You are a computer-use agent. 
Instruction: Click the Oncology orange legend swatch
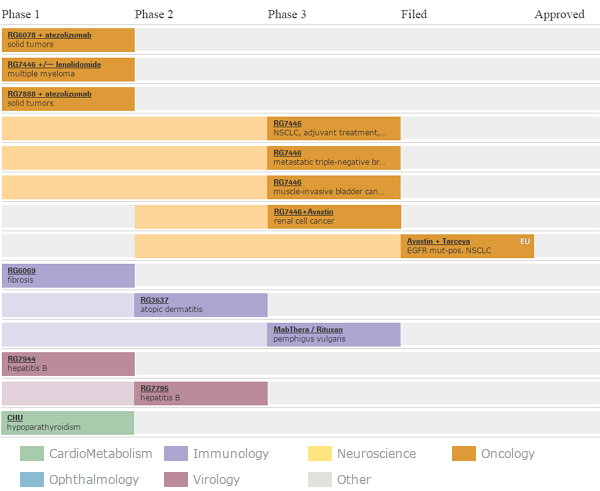click(464, 454)
